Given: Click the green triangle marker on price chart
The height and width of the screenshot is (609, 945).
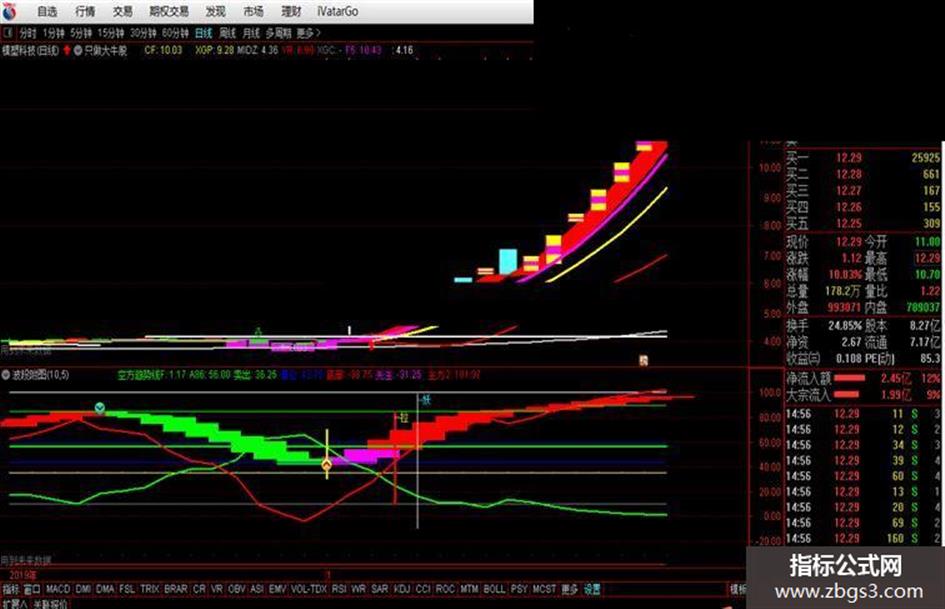Looking at the screenshot, I should pyautogui.click(x=259, y=331).
